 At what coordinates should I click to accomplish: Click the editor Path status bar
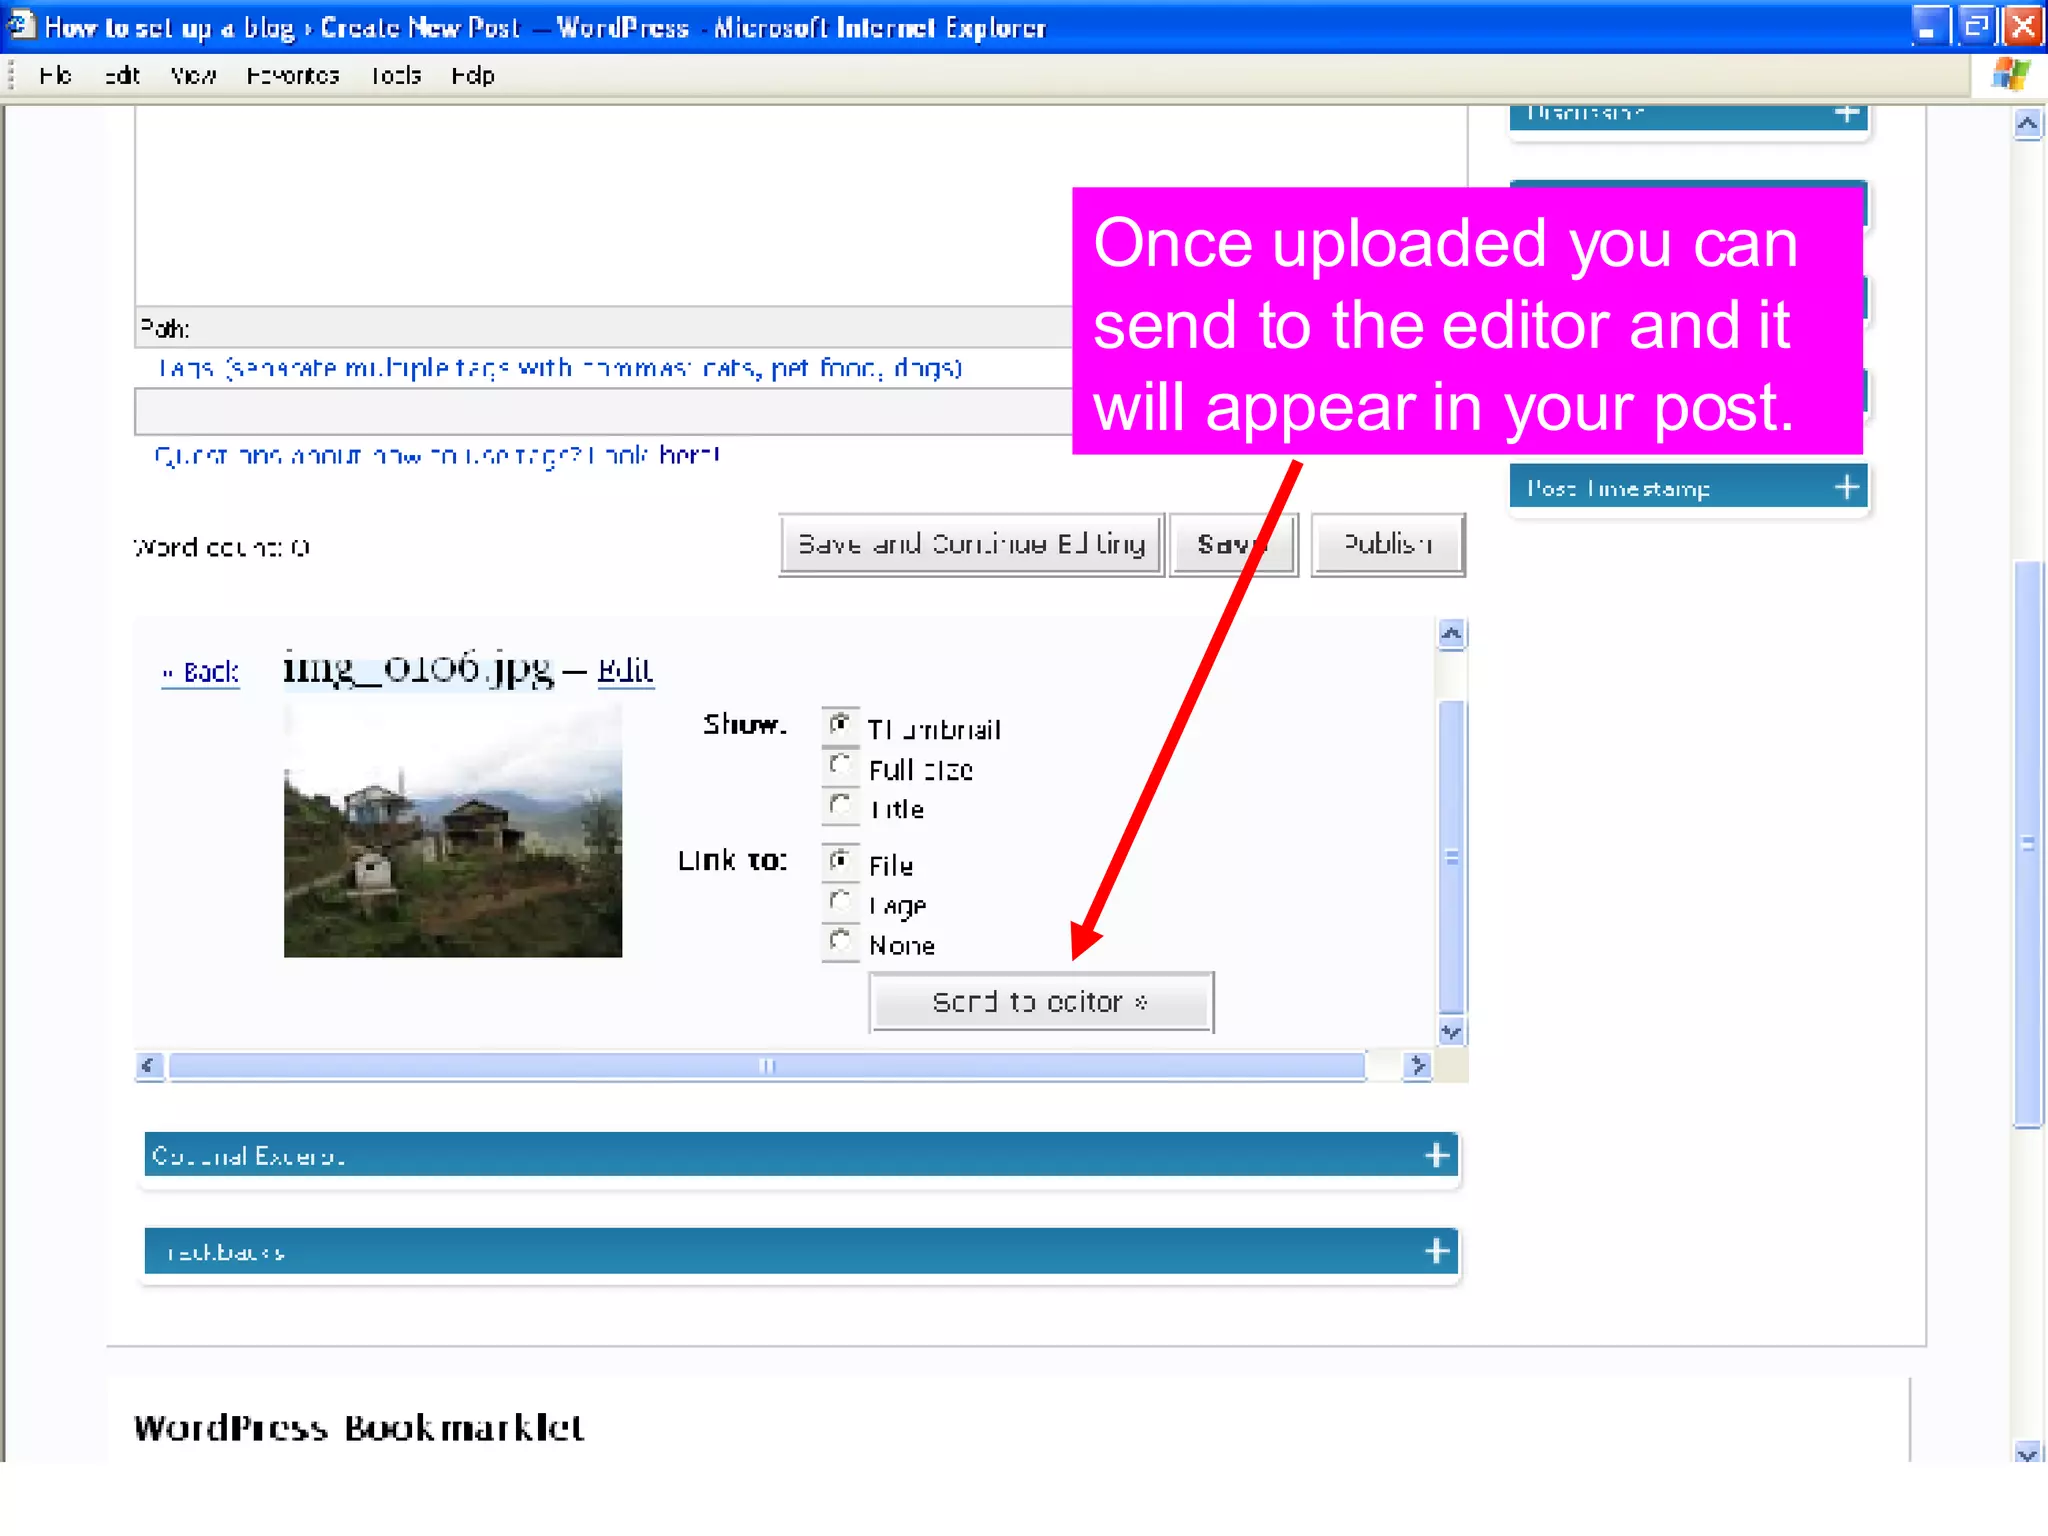pyautogui.click(x=603, y=328)
